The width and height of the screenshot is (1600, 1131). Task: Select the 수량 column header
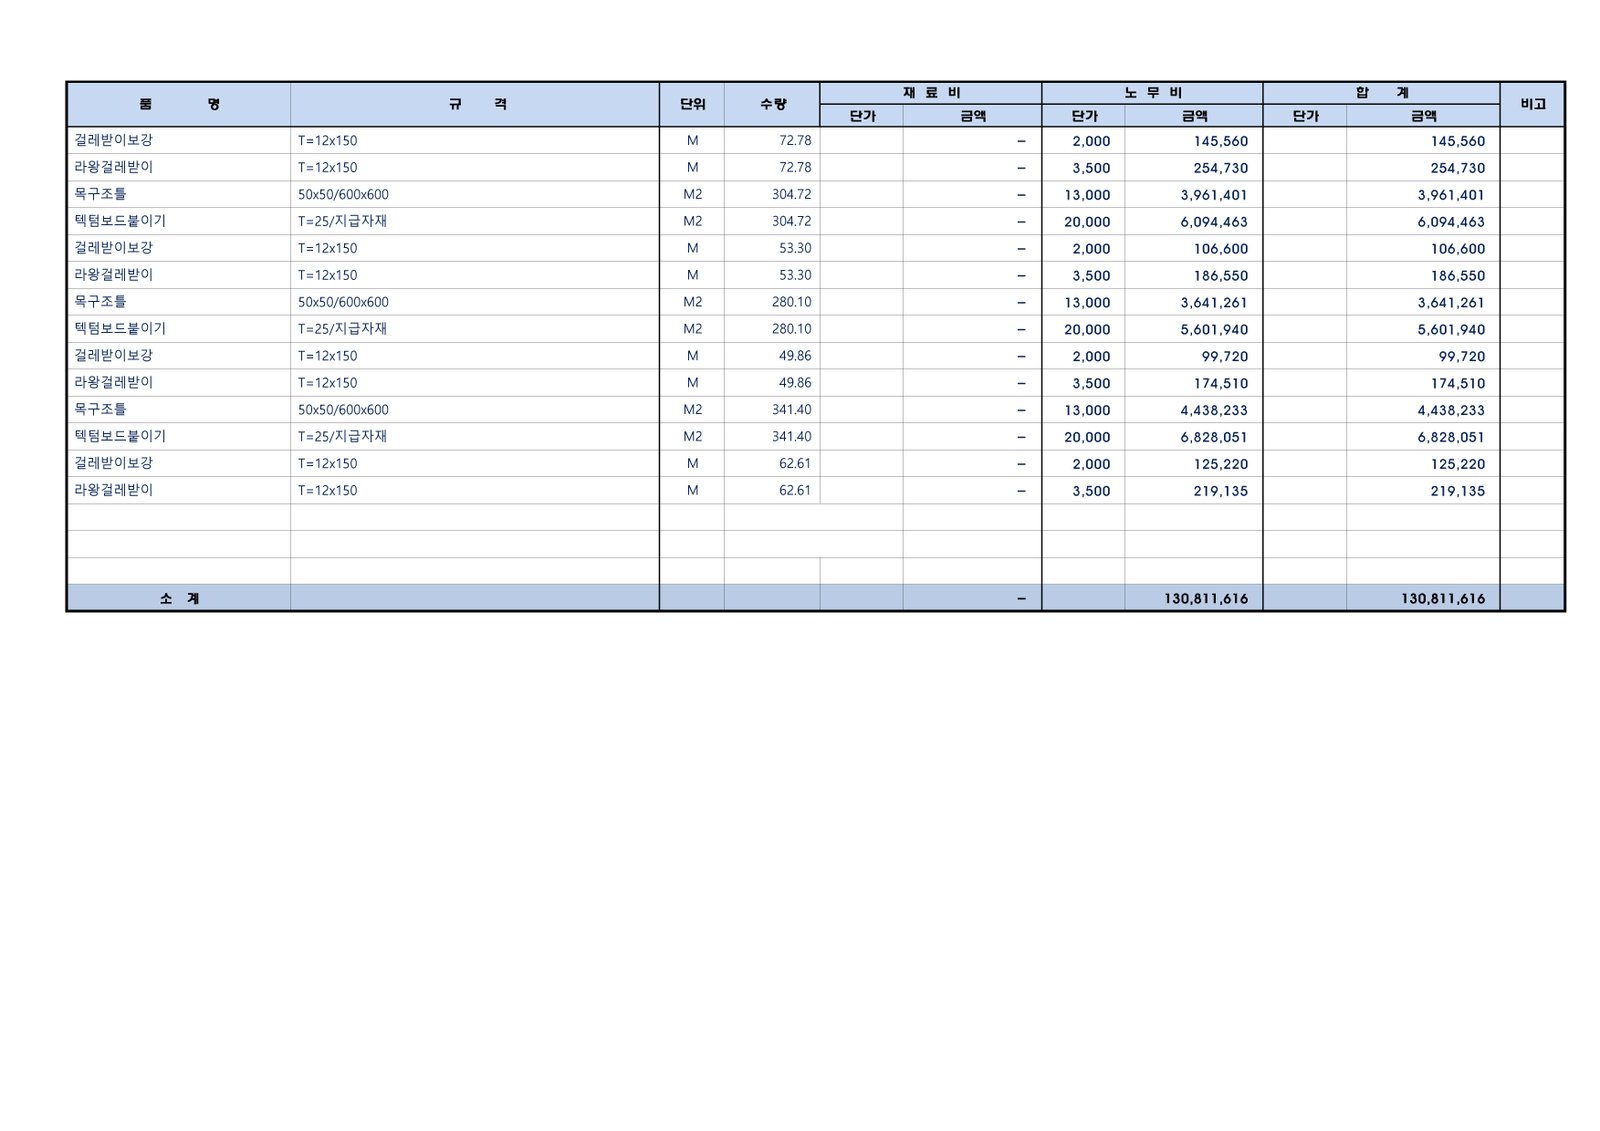(772, 104)
